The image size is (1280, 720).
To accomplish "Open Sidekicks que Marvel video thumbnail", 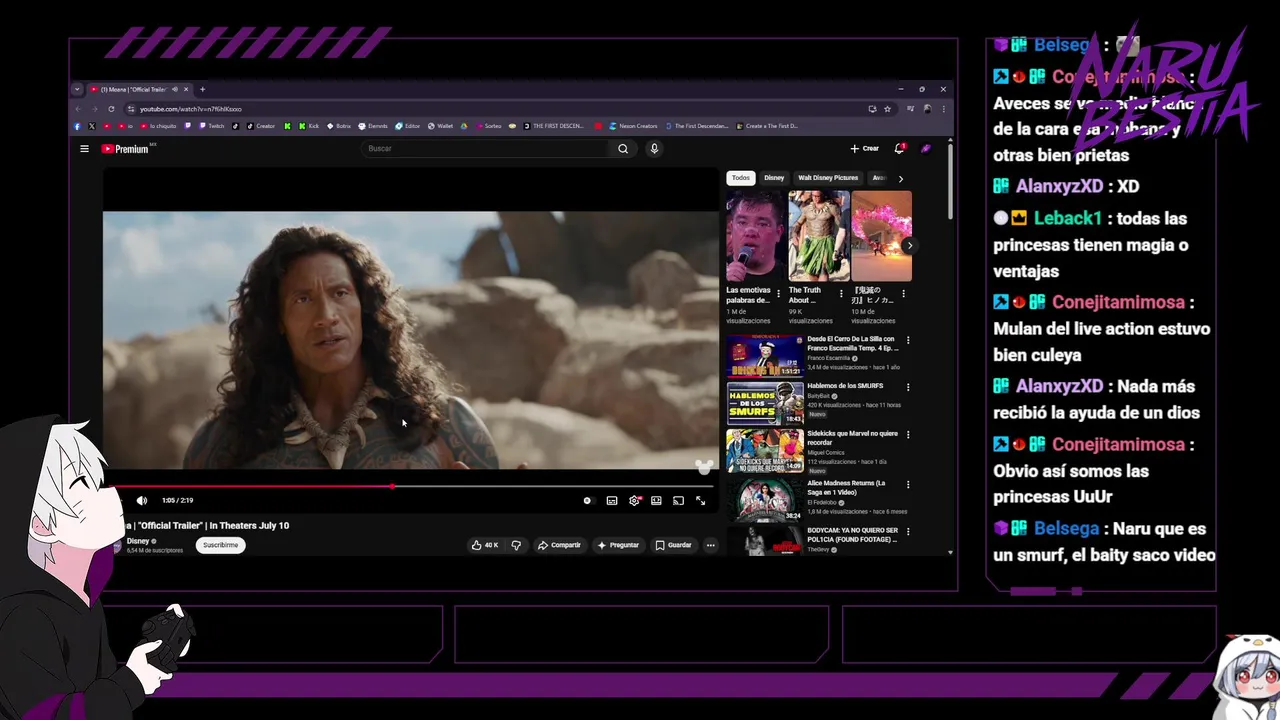I will [765, 451].
